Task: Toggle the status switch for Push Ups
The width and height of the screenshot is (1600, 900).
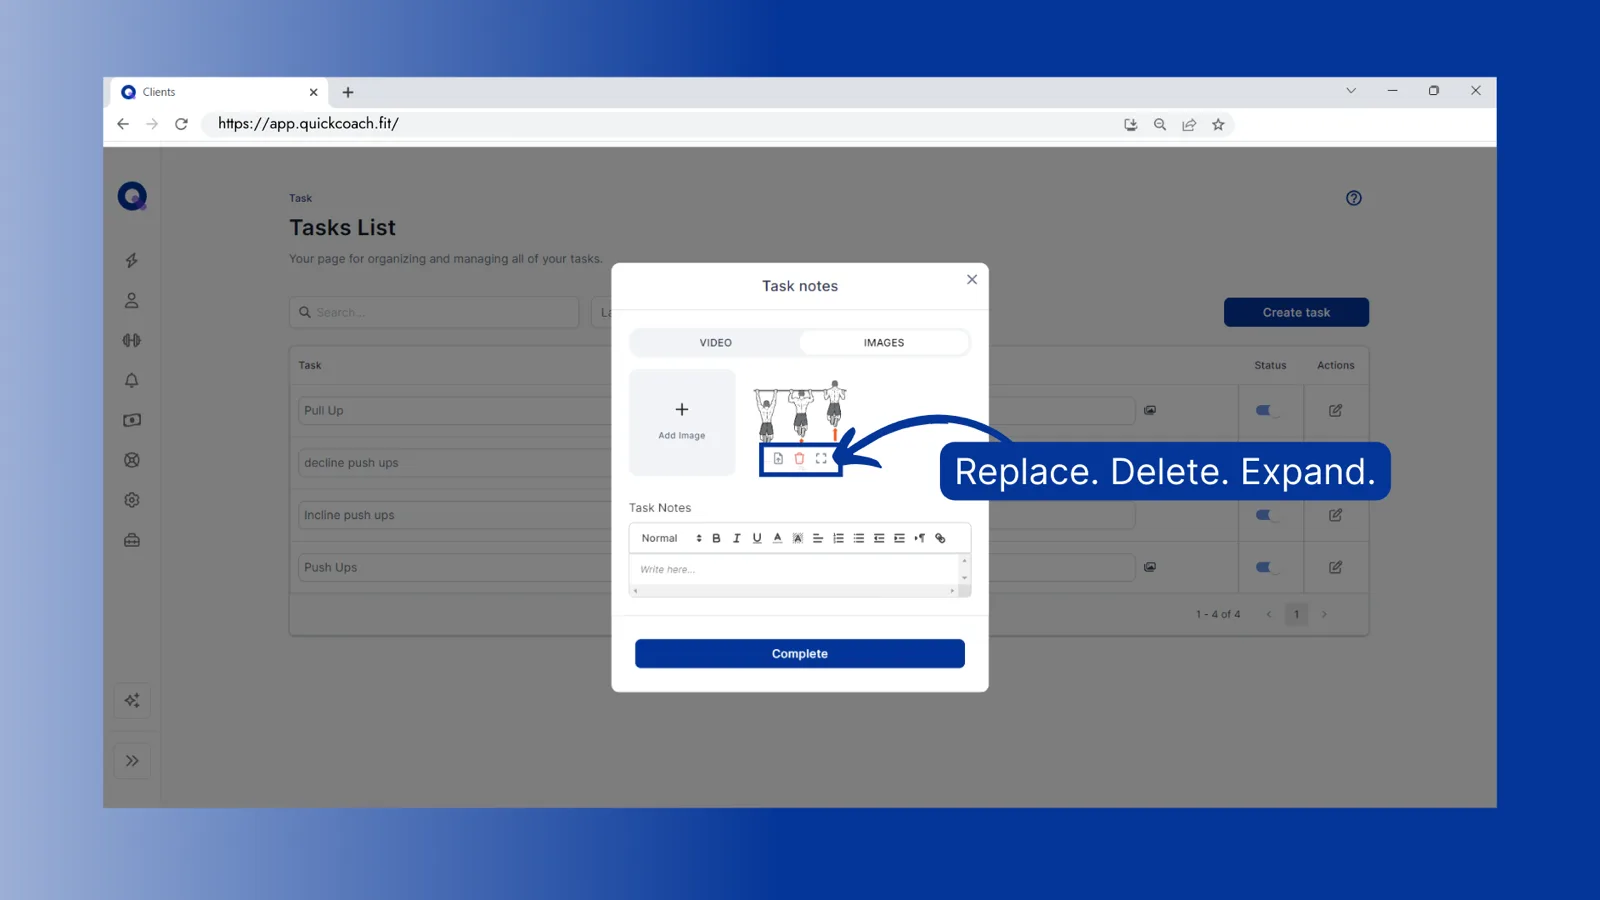Action: pyautogui.click(x=1267, y=567)
